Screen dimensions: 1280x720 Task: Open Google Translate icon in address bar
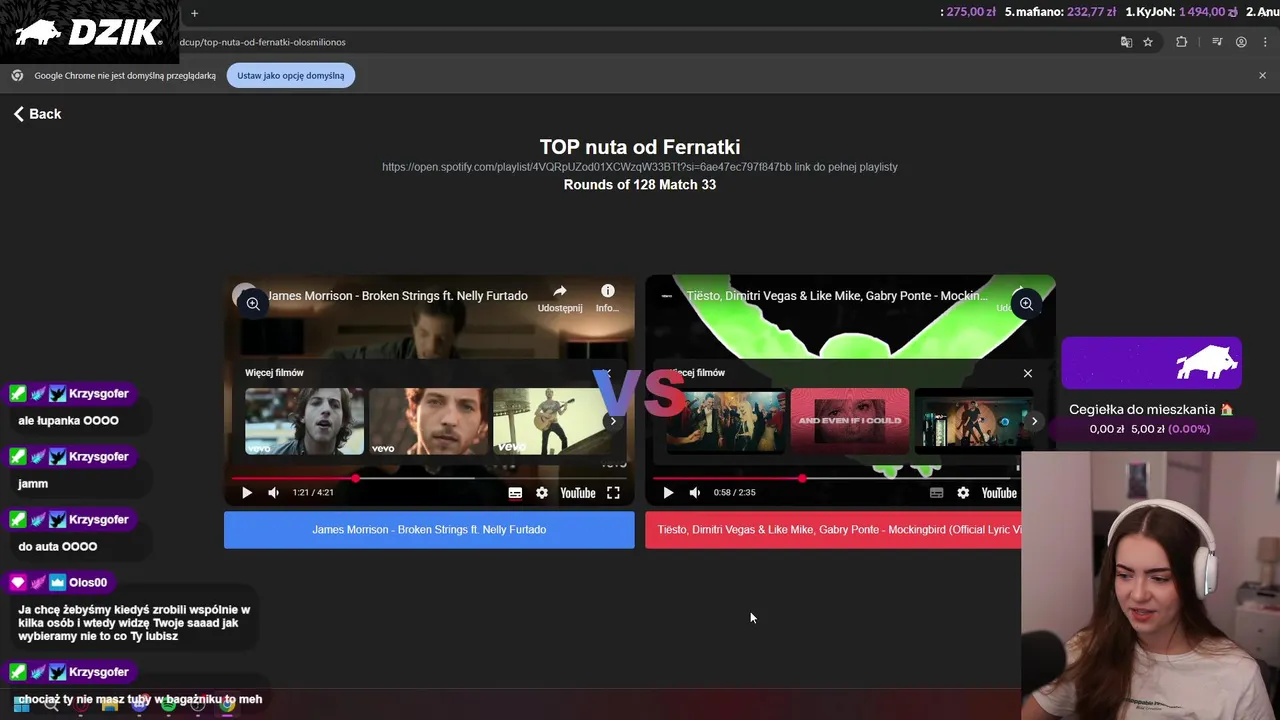pyautogui.click(x=1126, y=42)
